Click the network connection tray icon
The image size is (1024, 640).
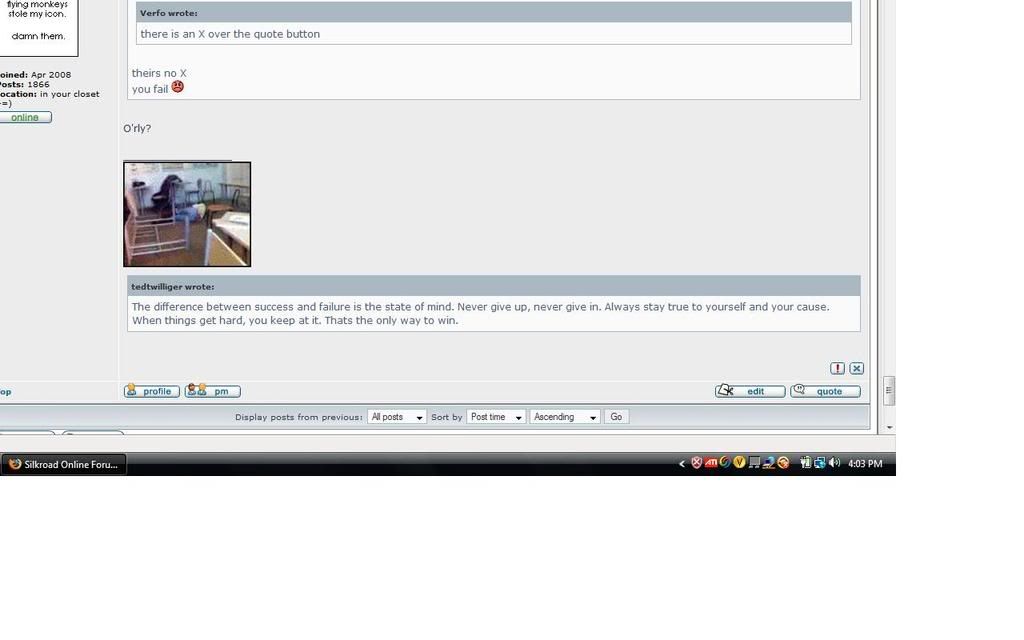820,463
